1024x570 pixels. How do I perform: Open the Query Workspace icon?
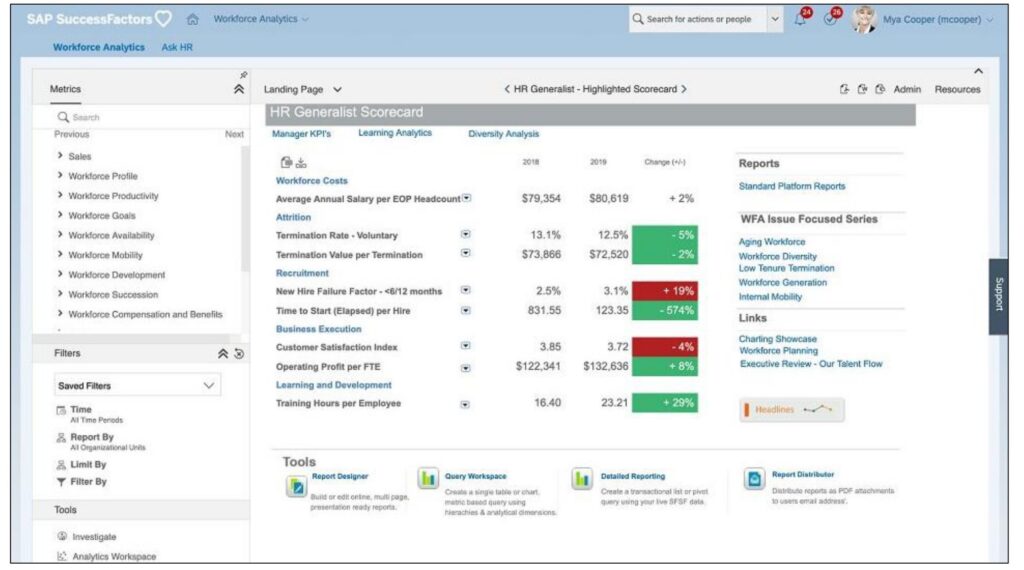pyautogui.click(x=428, y=478)
